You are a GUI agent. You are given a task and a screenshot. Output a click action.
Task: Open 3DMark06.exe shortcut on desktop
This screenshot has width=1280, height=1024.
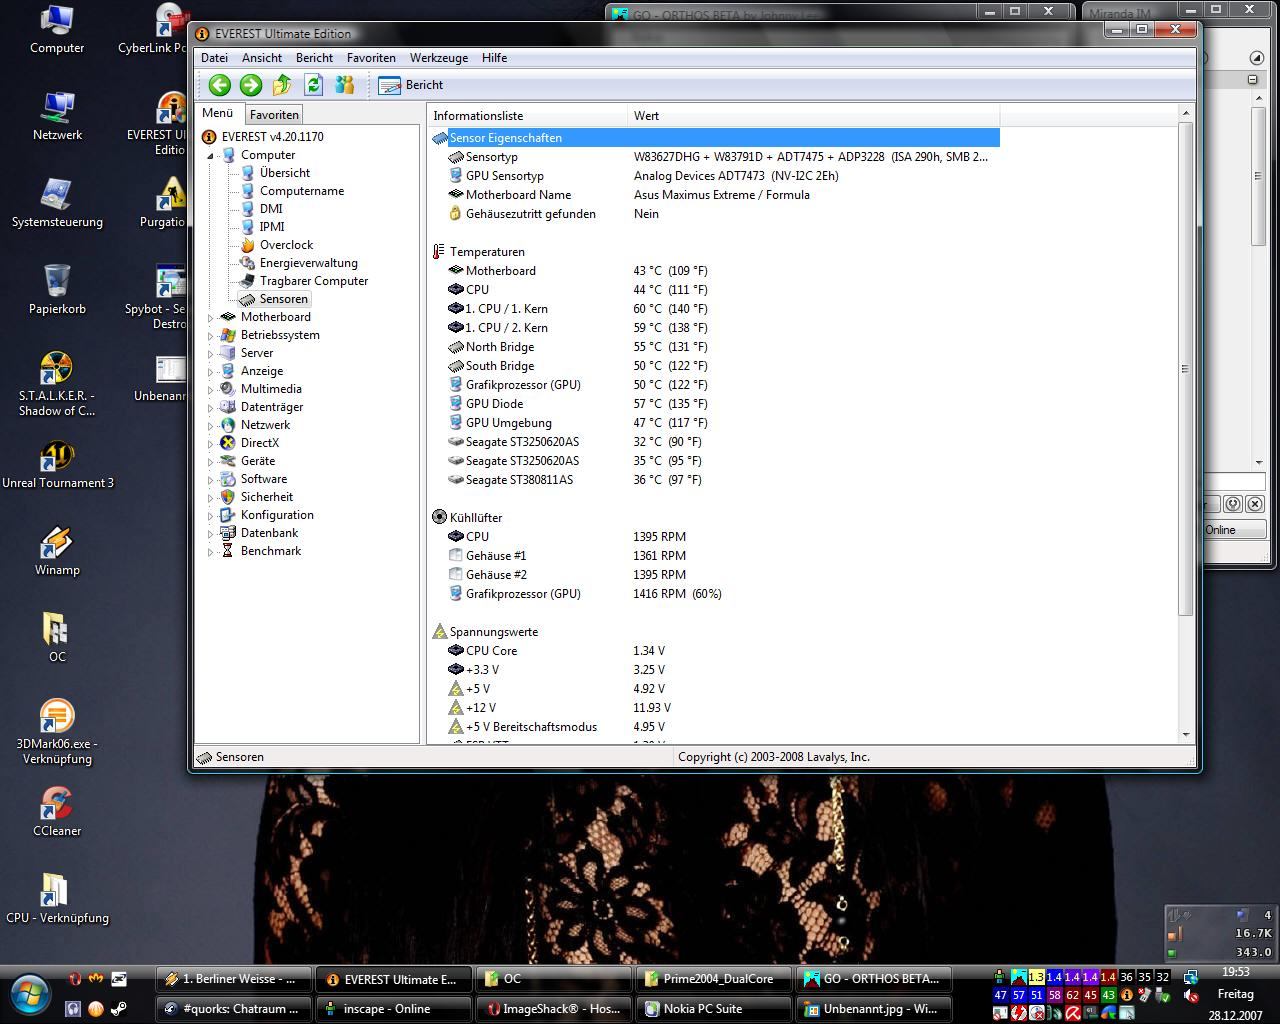[x=57, y=732]
